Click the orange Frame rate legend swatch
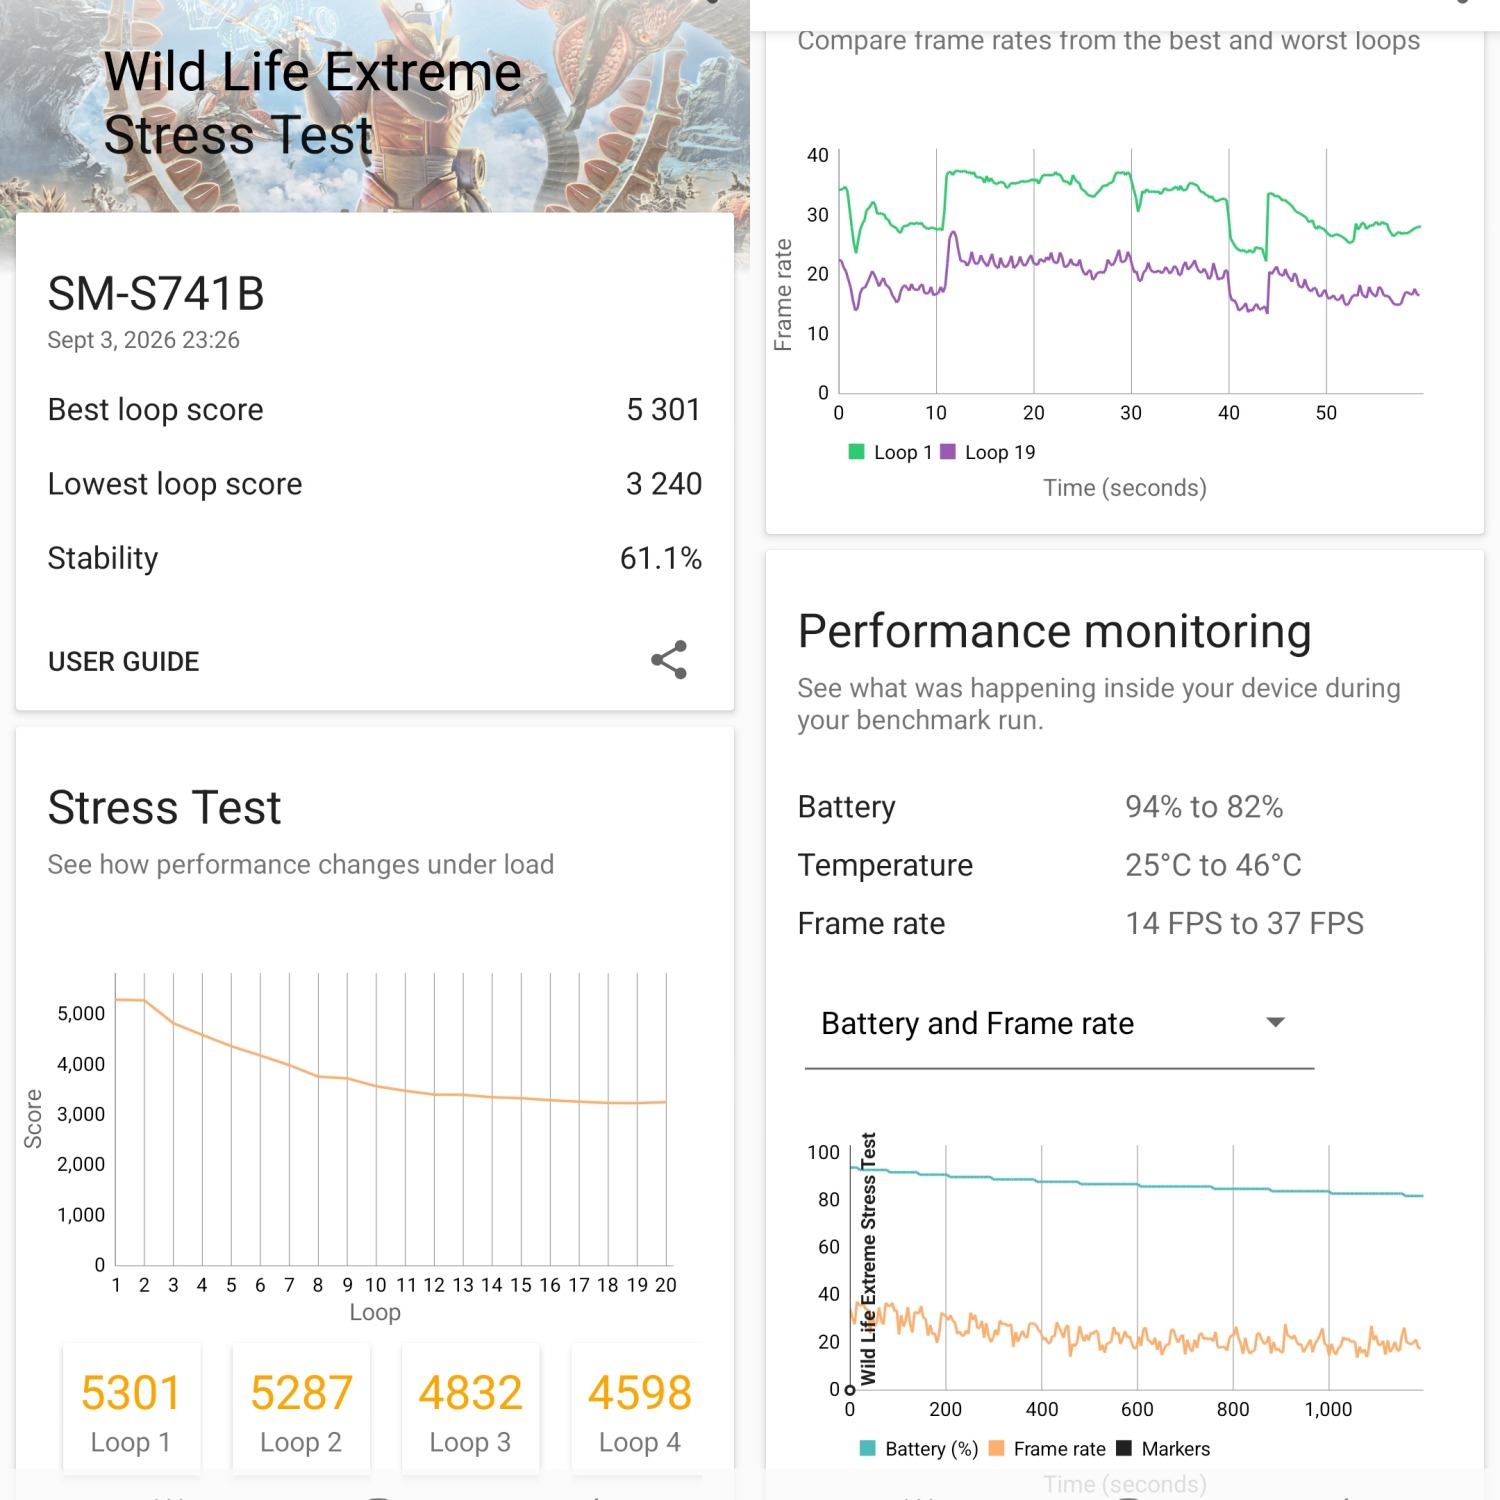1500x1500 pixels. coord(996,1448)
